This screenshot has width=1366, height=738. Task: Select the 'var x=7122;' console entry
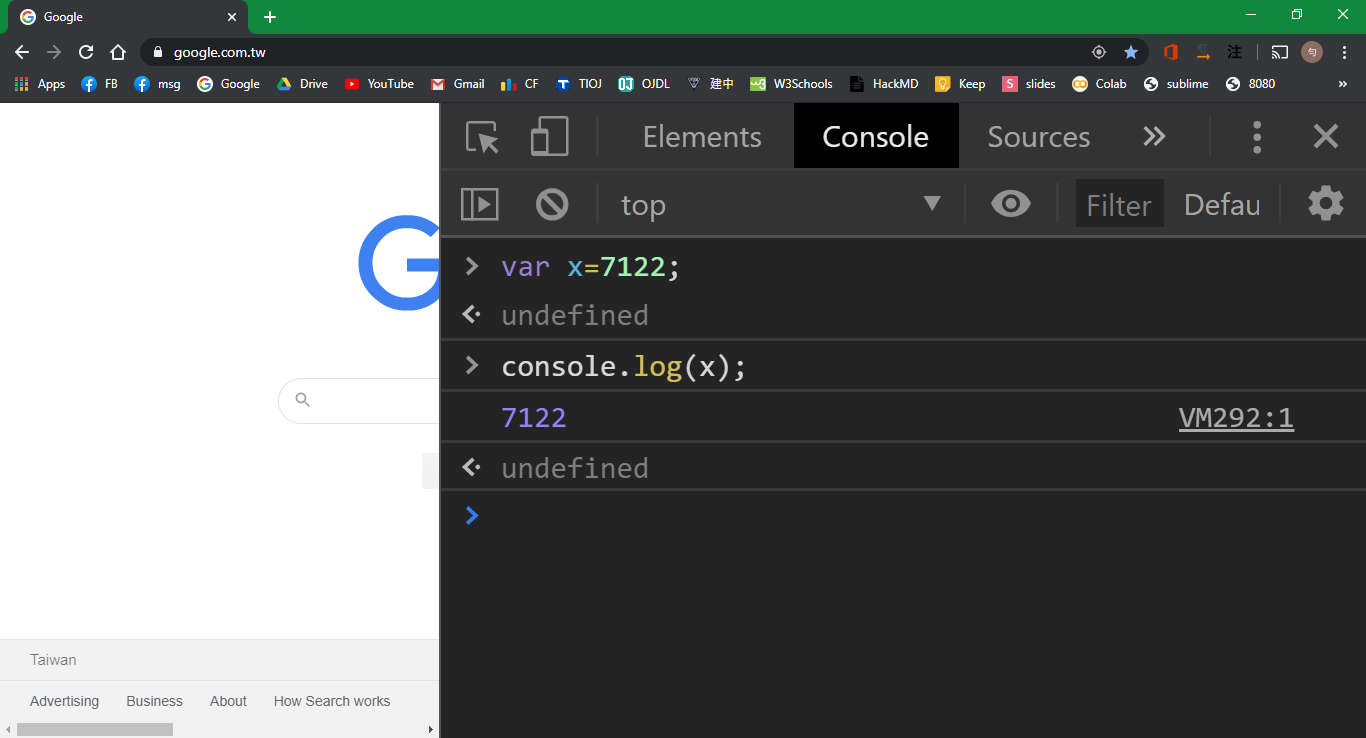tap(591, 267)
